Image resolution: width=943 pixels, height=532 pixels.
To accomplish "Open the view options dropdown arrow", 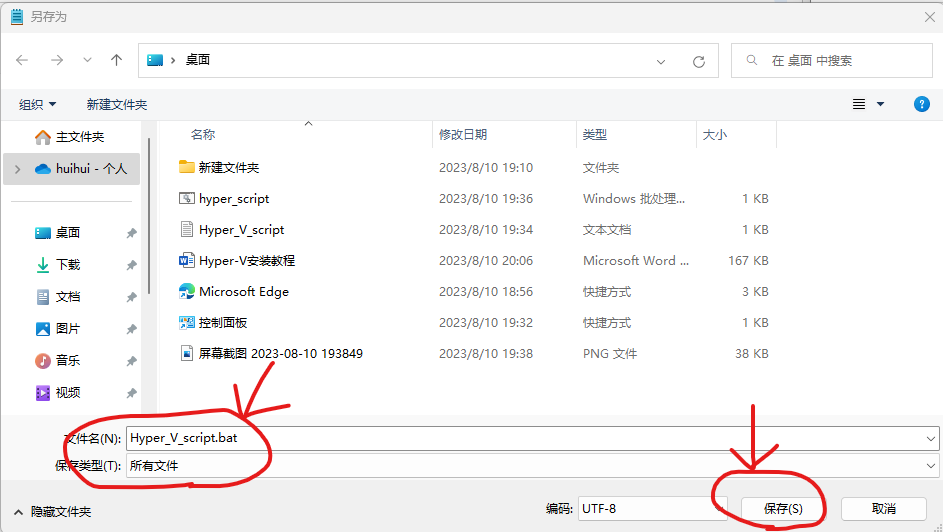I will (x=880, y=105).
